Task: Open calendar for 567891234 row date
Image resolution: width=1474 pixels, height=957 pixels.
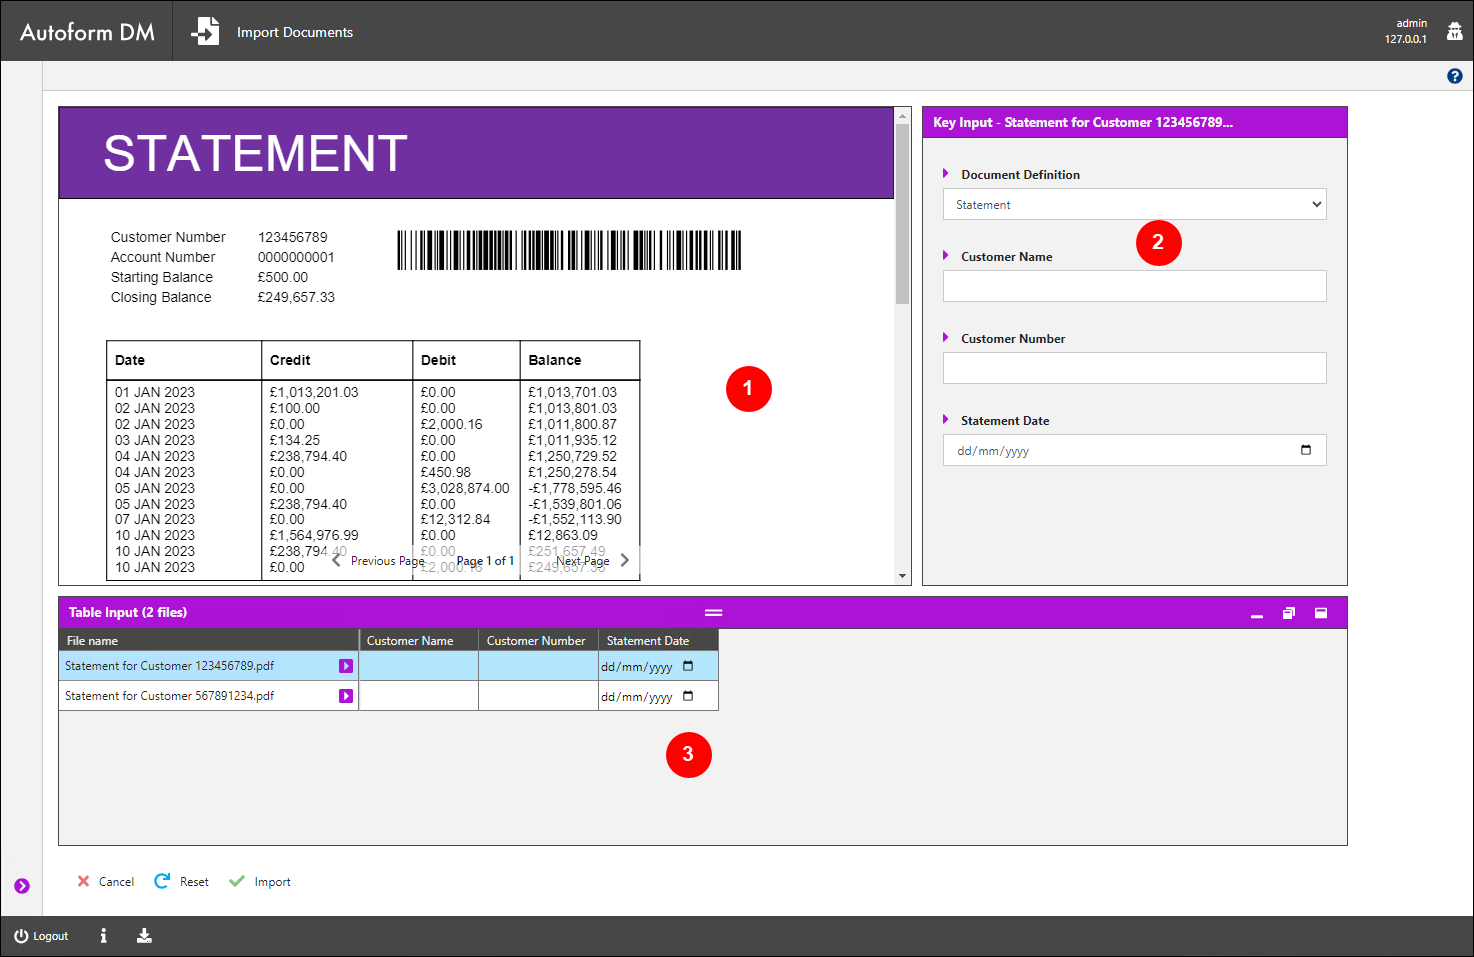Action: (x=688, y=696)
